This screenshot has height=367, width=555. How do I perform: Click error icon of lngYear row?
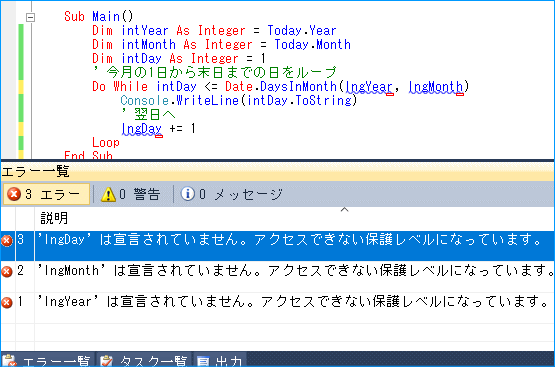tap(7, 303)
